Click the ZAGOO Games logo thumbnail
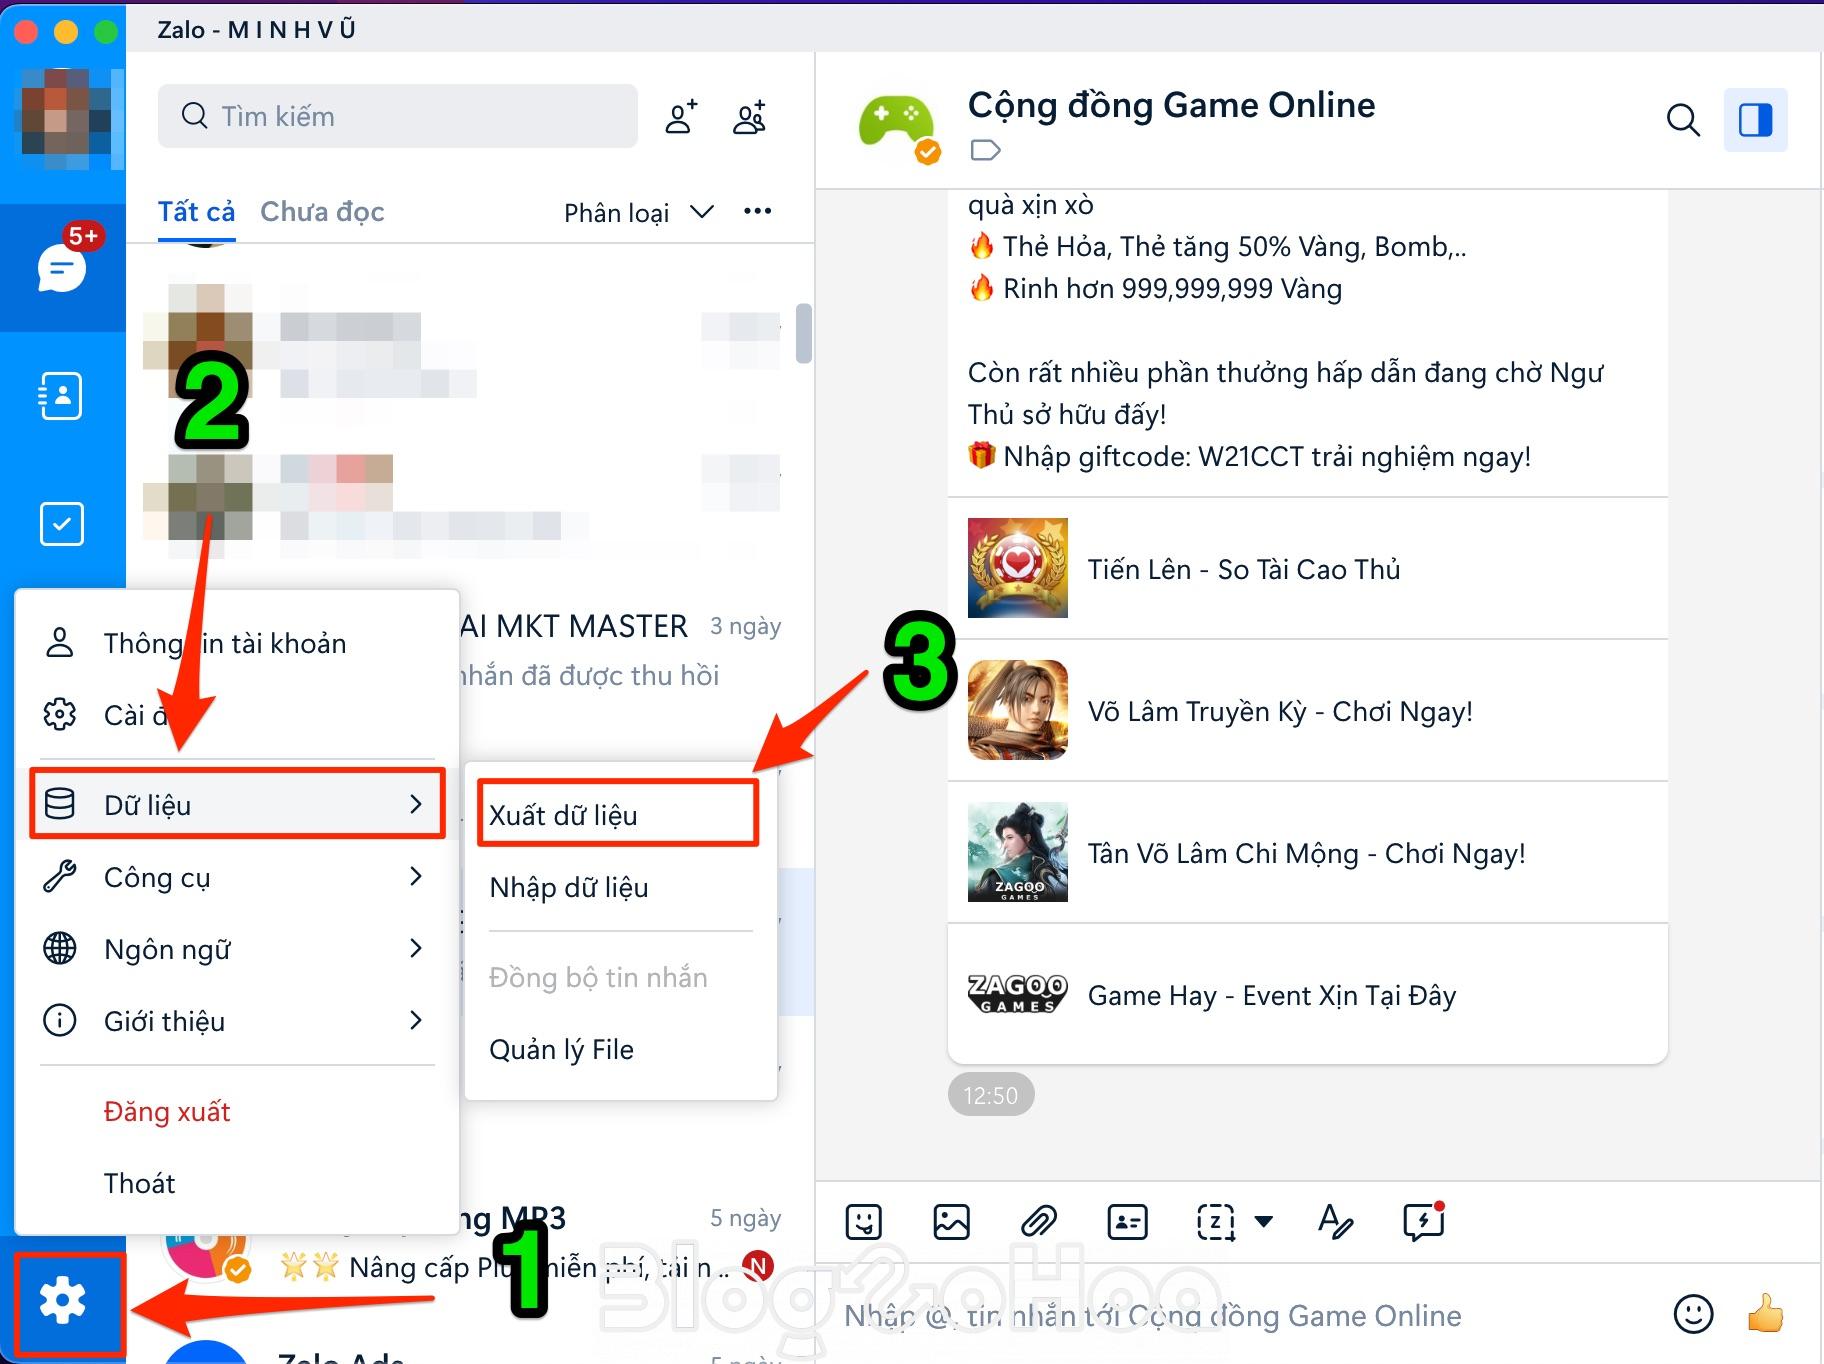Viewport: 1824px width, 1364px height. 1017,994
